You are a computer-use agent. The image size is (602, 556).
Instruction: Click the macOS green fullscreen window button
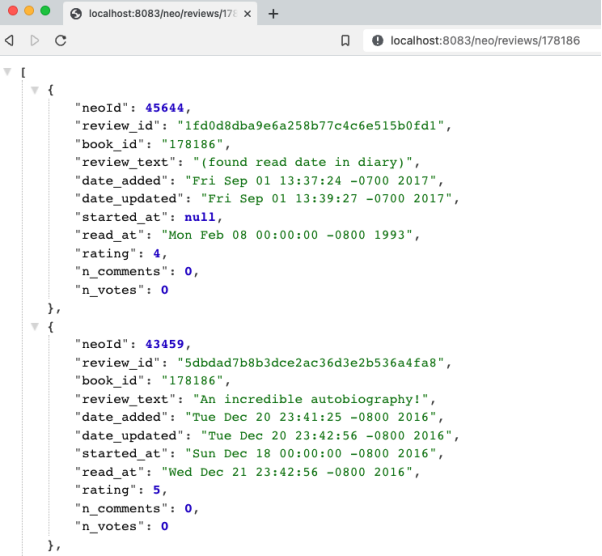[45, 11]
